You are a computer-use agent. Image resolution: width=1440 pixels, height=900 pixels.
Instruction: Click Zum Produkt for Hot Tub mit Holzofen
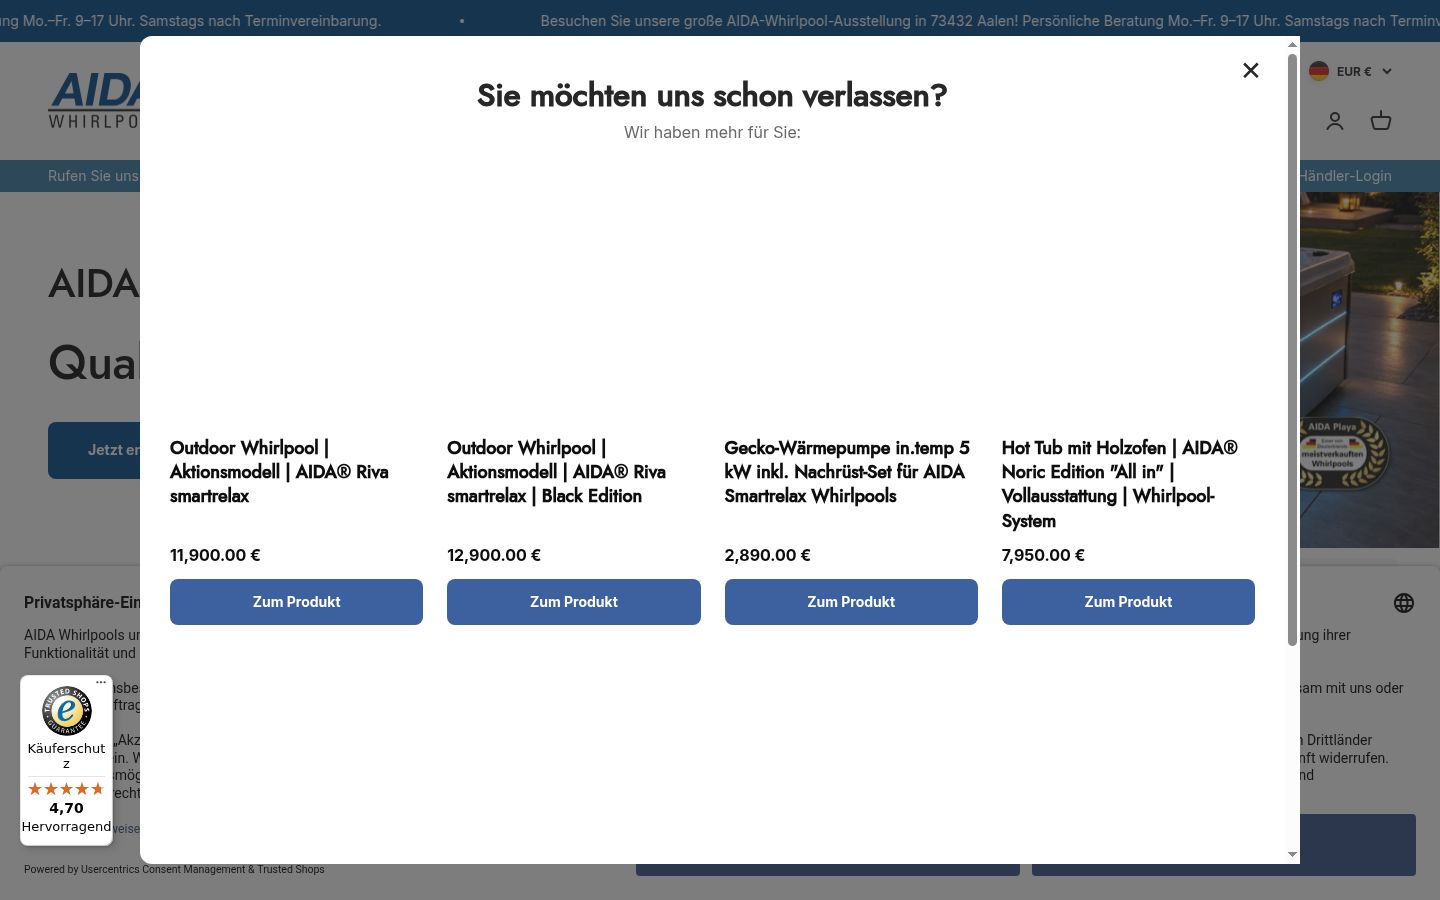coord(1128,602)
